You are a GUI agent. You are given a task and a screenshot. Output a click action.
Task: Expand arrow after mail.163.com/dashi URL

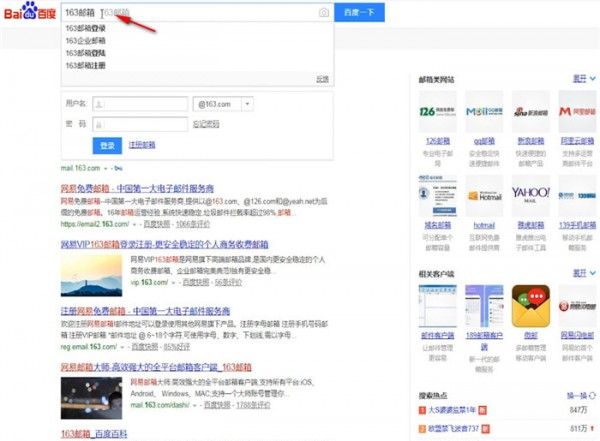coord(195,405)
